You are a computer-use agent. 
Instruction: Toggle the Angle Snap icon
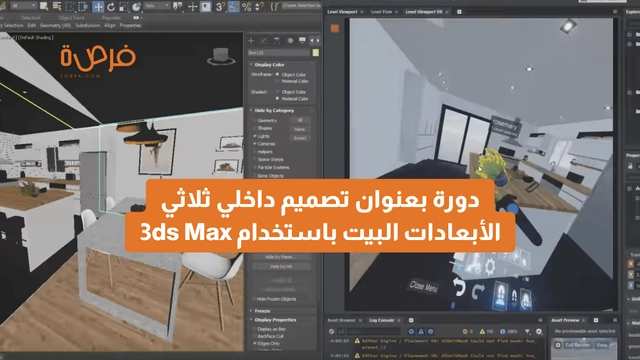click(x=233, y=7)
